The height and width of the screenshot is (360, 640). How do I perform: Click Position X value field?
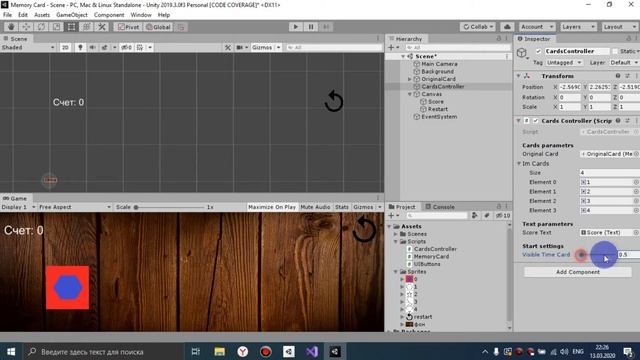[570, 87]
